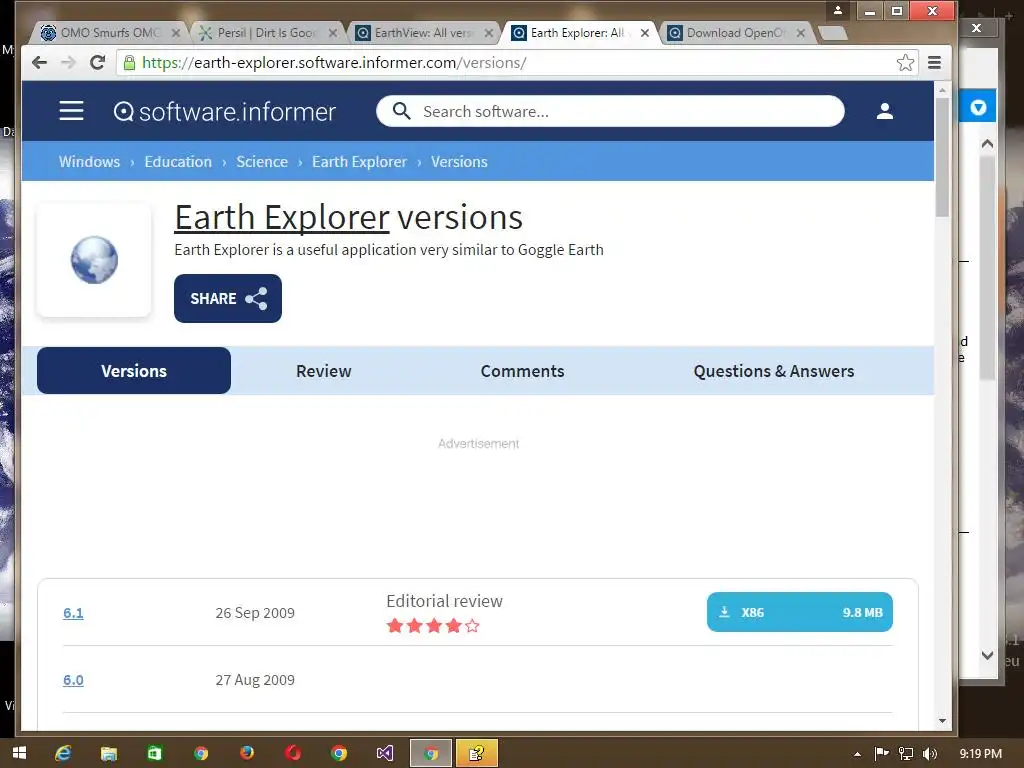This screenshot has width=1024, height=768.
Task: Open the Store icon in taskbar
Action: (154, 753)
